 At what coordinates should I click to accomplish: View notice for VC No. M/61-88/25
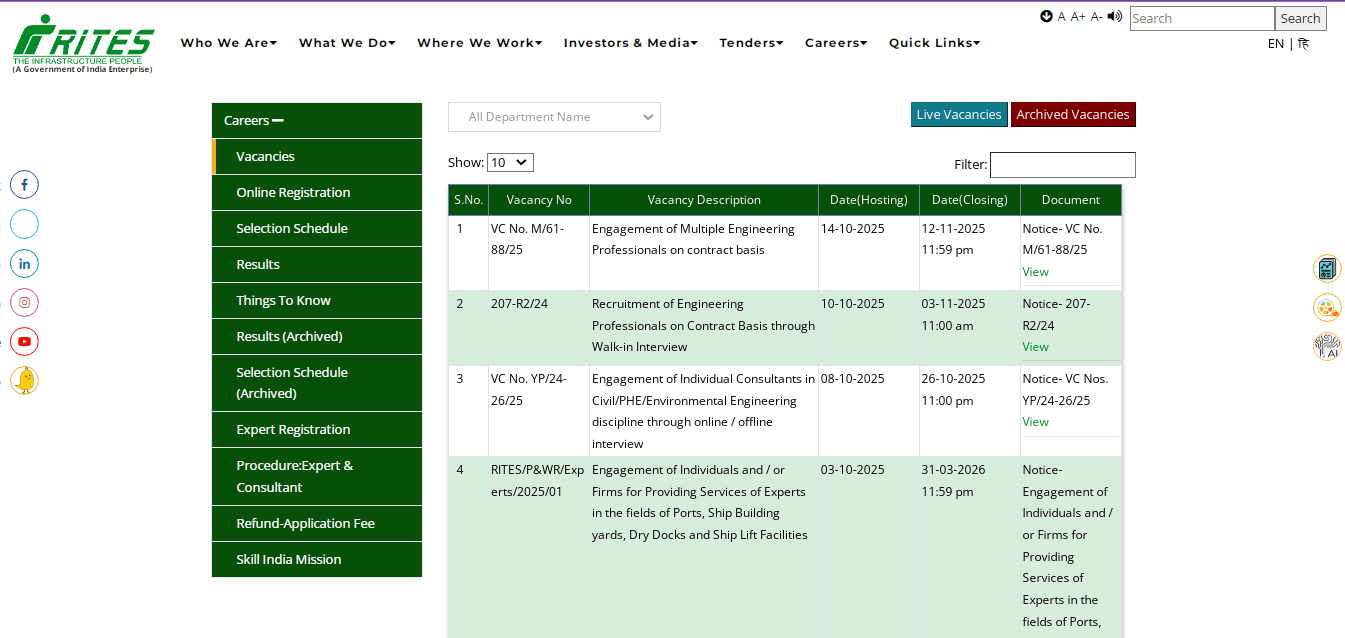(1035, 272)
